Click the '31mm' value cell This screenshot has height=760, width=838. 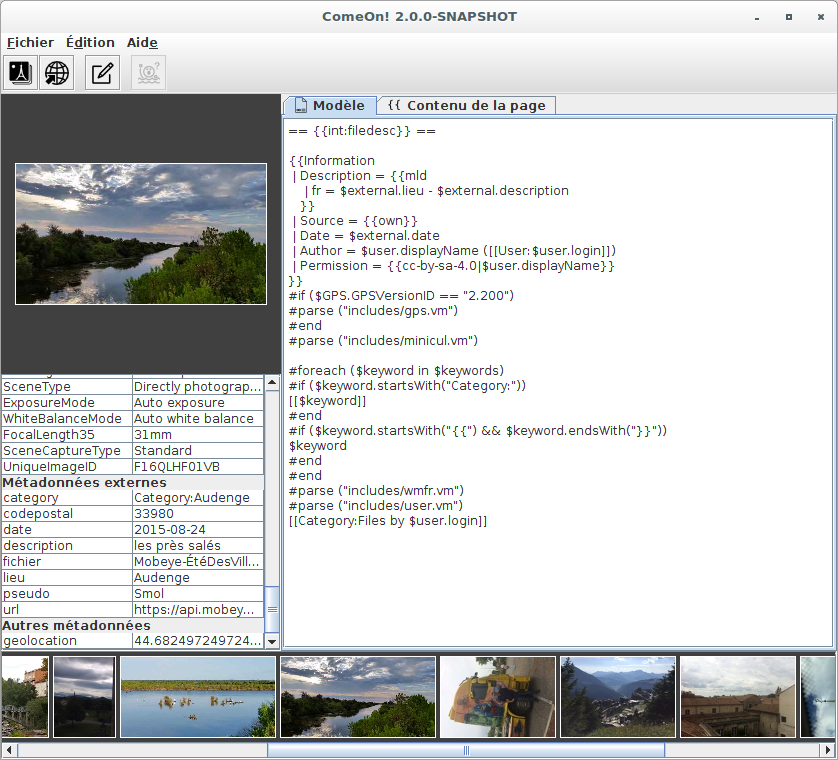198,435
